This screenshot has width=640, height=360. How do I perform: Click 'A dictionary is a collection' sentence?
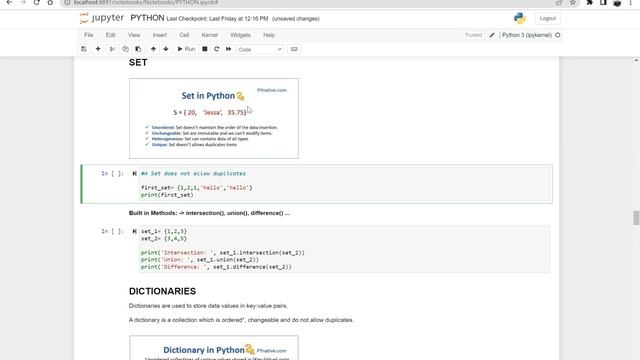point(241,320)
